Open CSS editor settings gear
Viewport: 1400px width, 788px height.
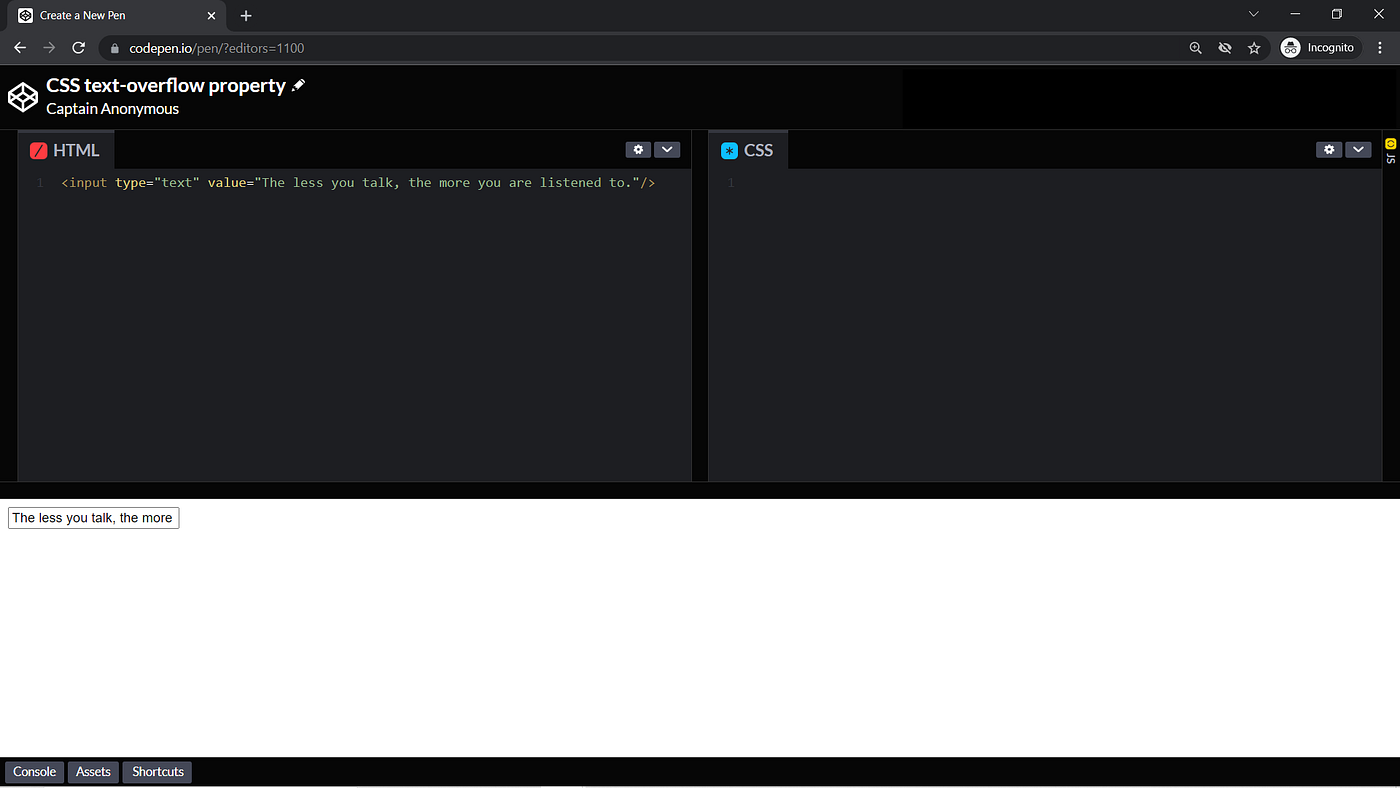pyautogui.click(x=1329, y=150)
